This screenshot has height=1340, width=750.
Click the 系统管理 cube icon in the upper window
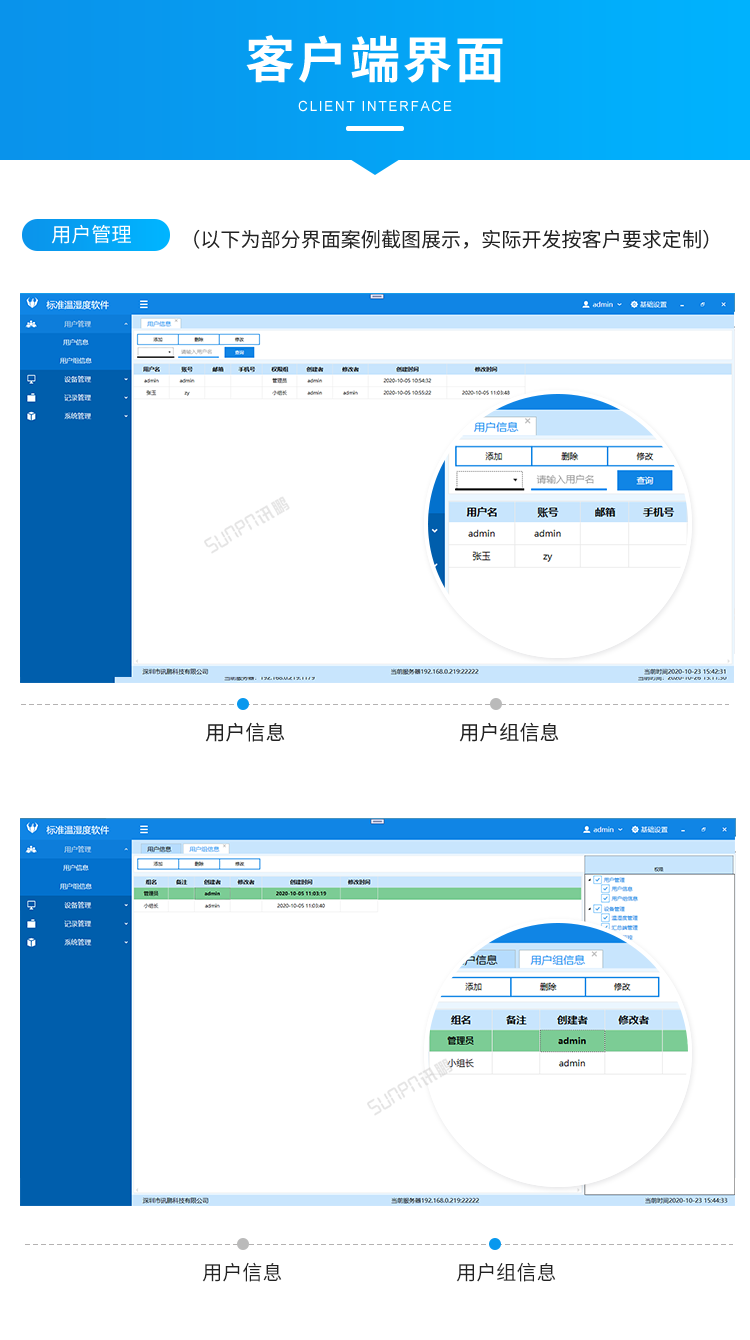[32, 416]
